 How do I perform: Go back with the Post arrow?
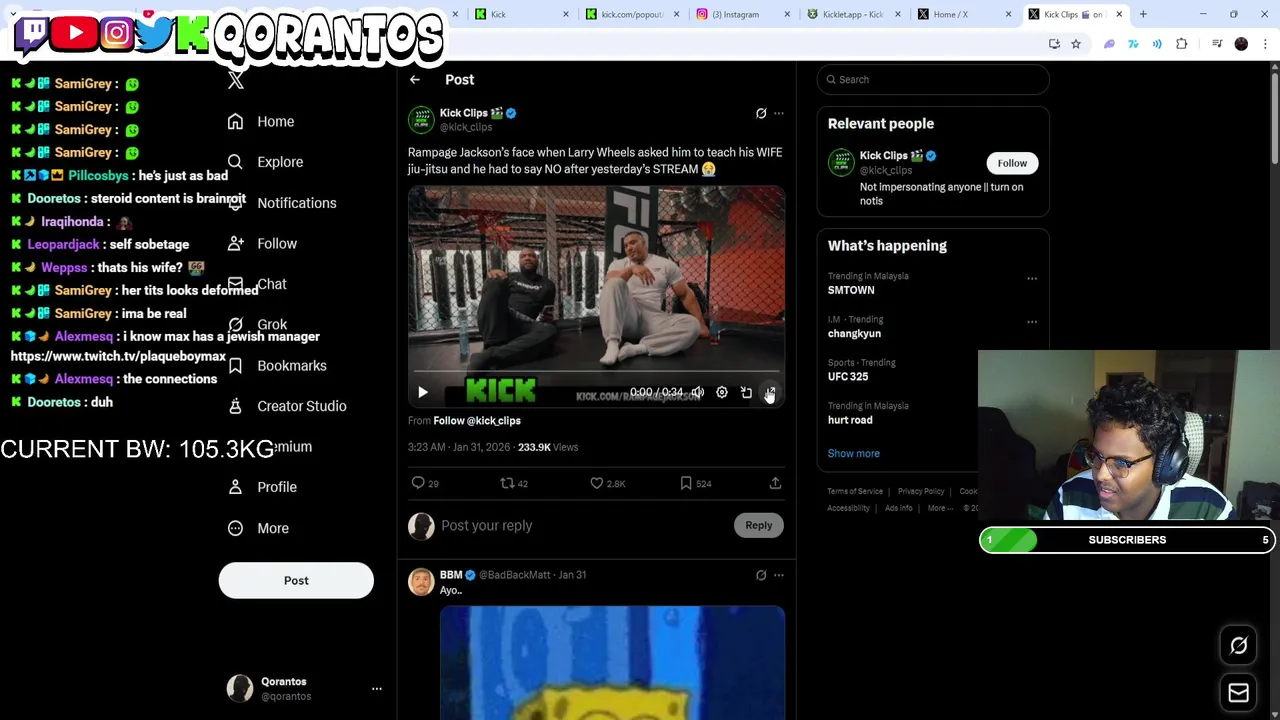pyautogui.click(x=415, y=80)
